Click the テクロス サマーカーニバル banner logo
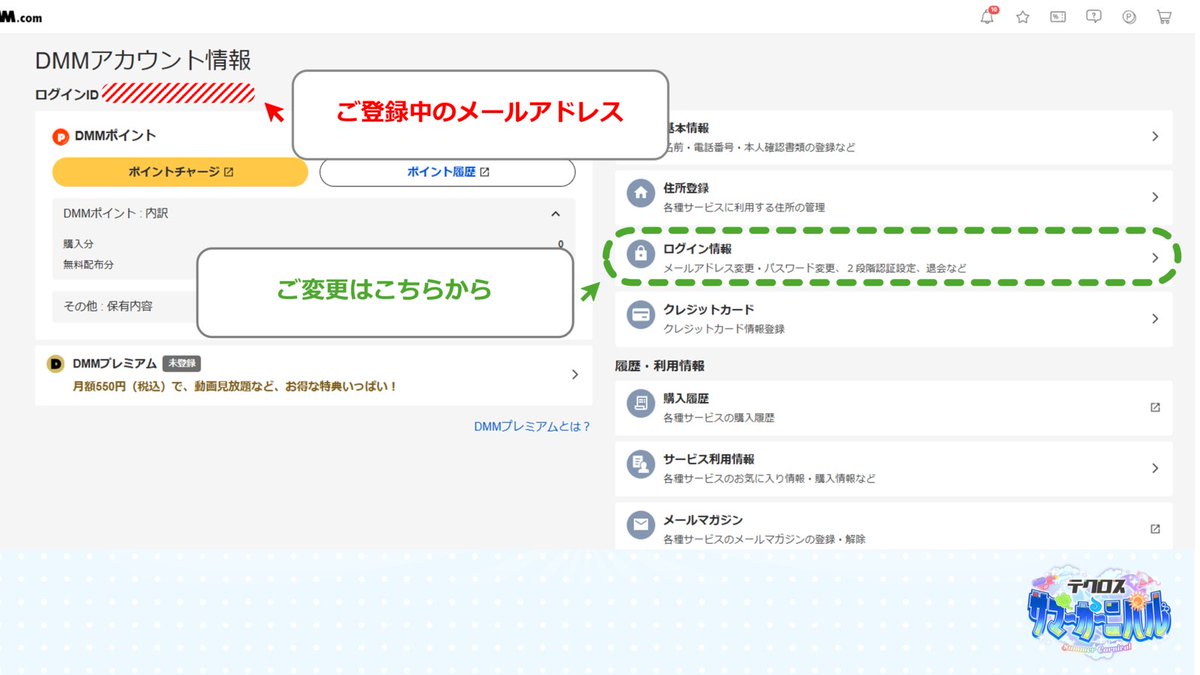Screen dimensions: 1200x675 click(x=1097, y=613)
